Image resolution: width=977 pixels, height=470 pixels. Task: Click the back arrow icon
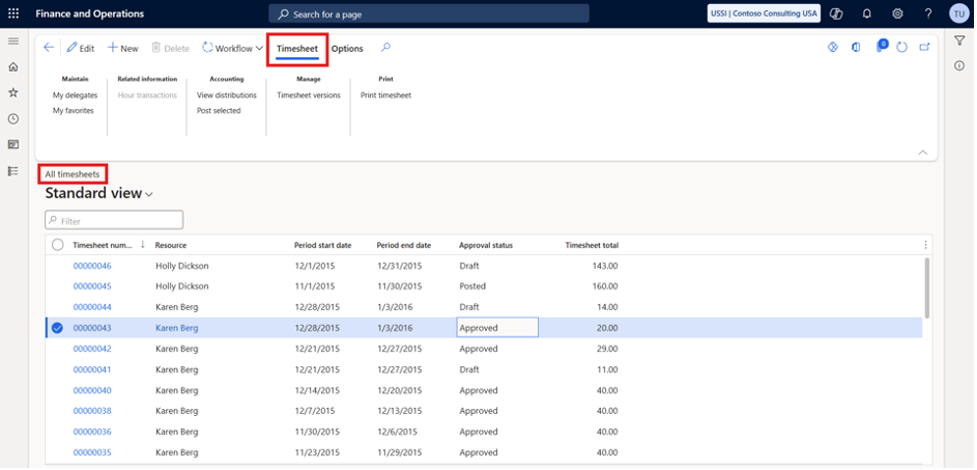point(49,48)
